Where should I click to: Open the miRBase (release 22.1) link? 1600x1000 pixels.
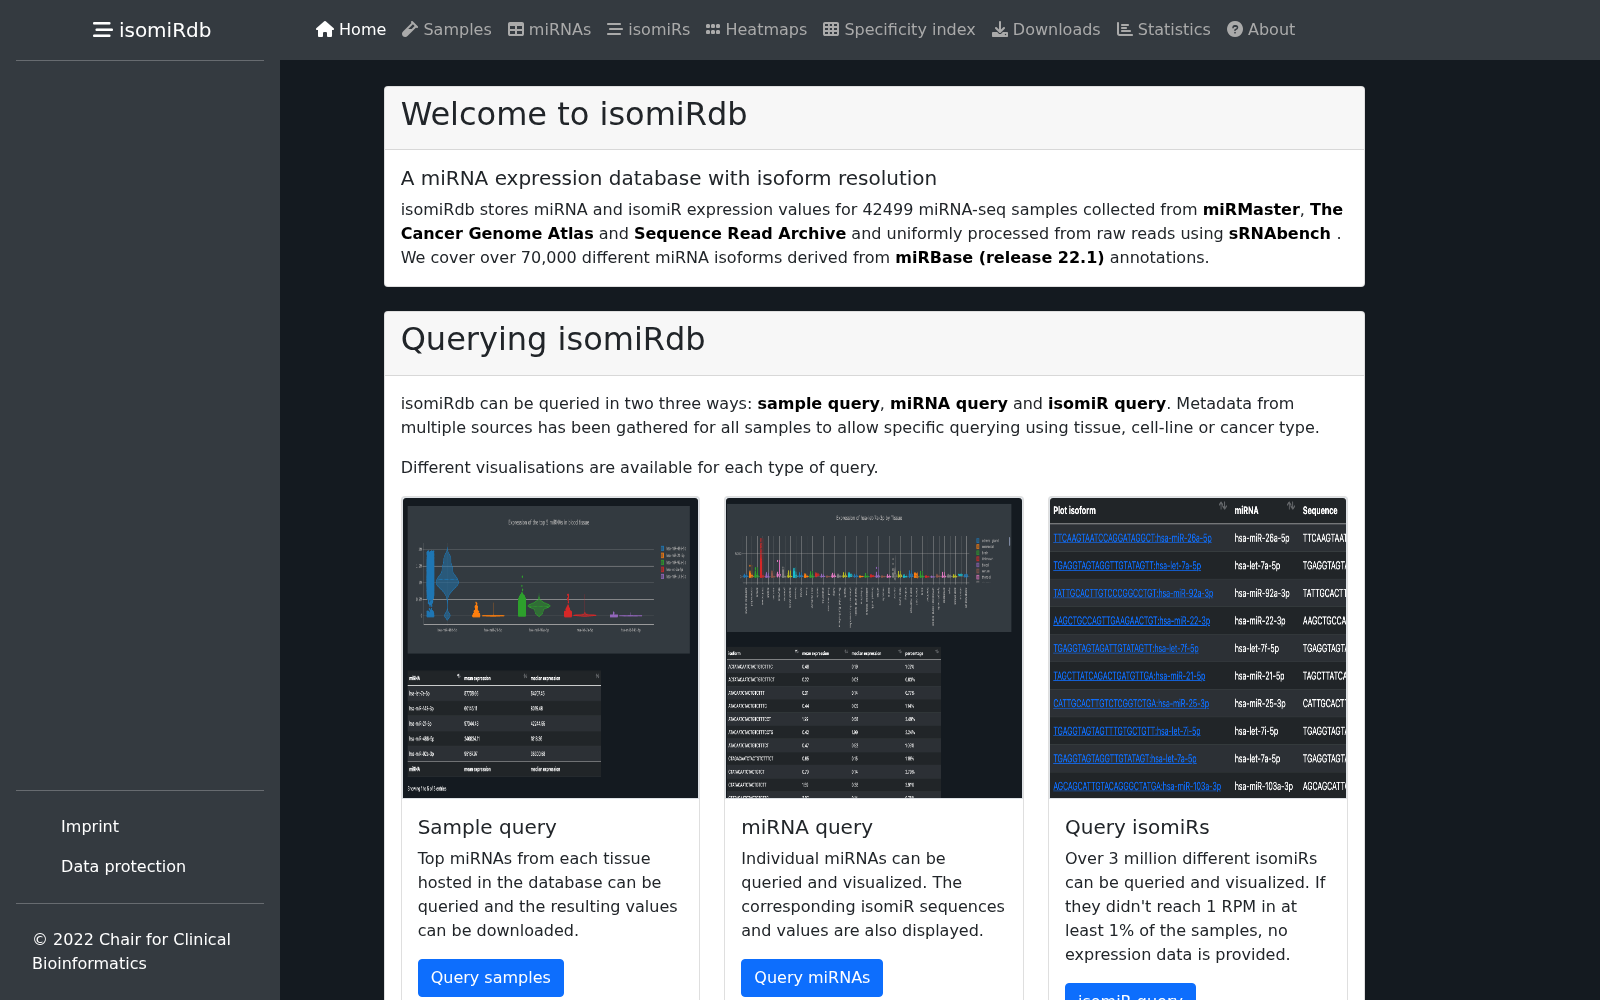[x=999, y=257]
